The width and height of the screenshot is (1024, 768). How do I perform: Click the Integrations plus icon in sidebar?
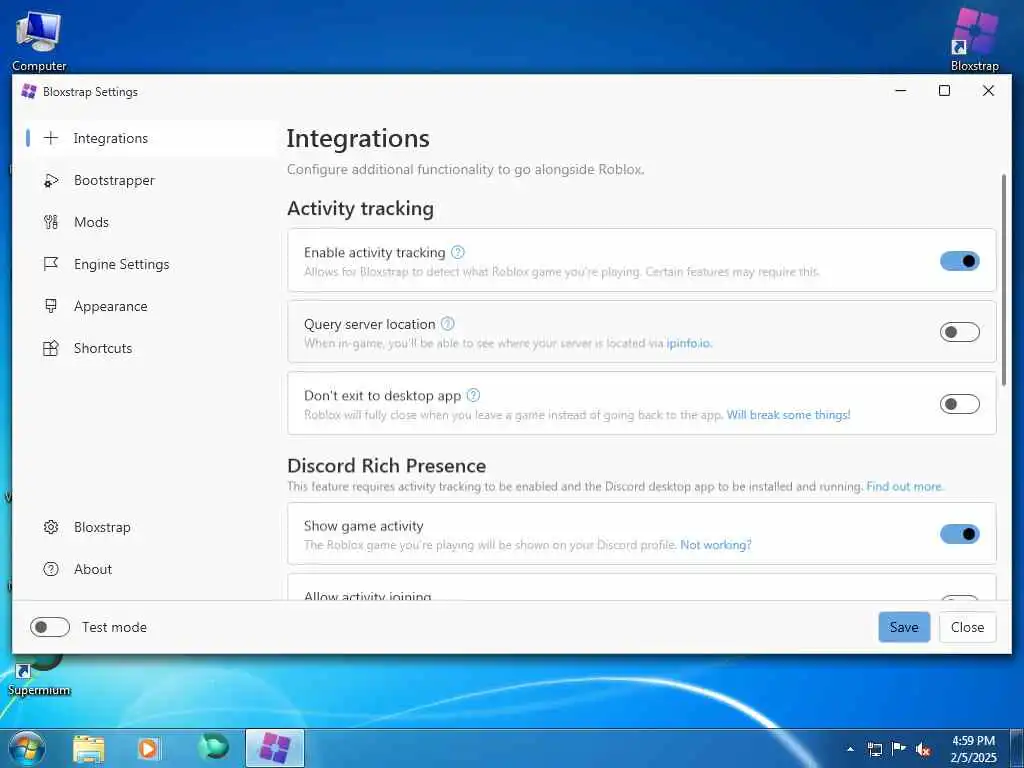[51, 138]
